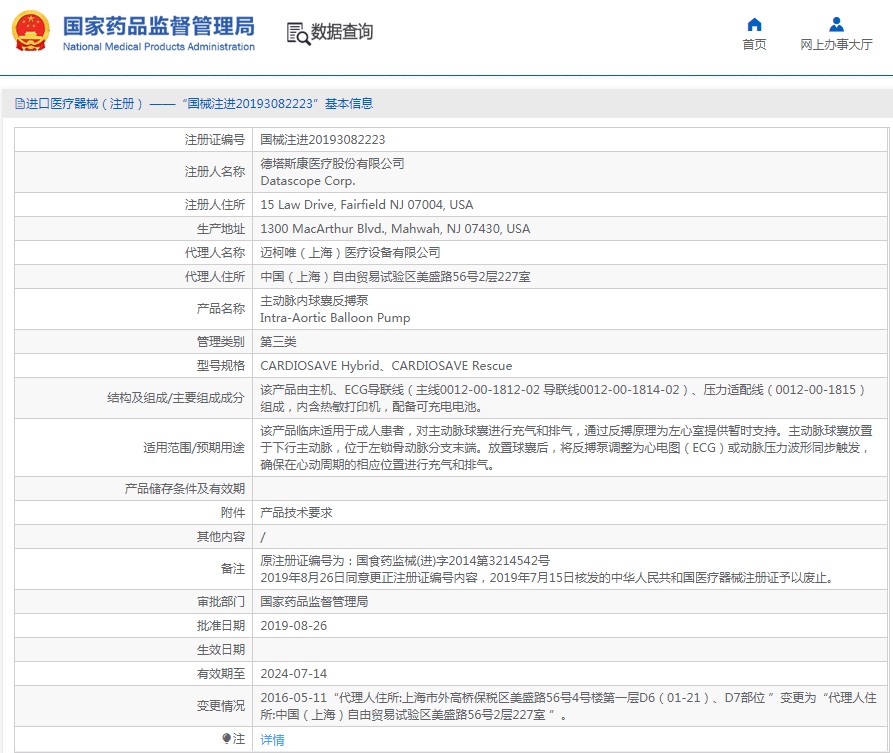Select the 其他内容 row label
Screen dimensions: 893x753
tap(221, 536)
